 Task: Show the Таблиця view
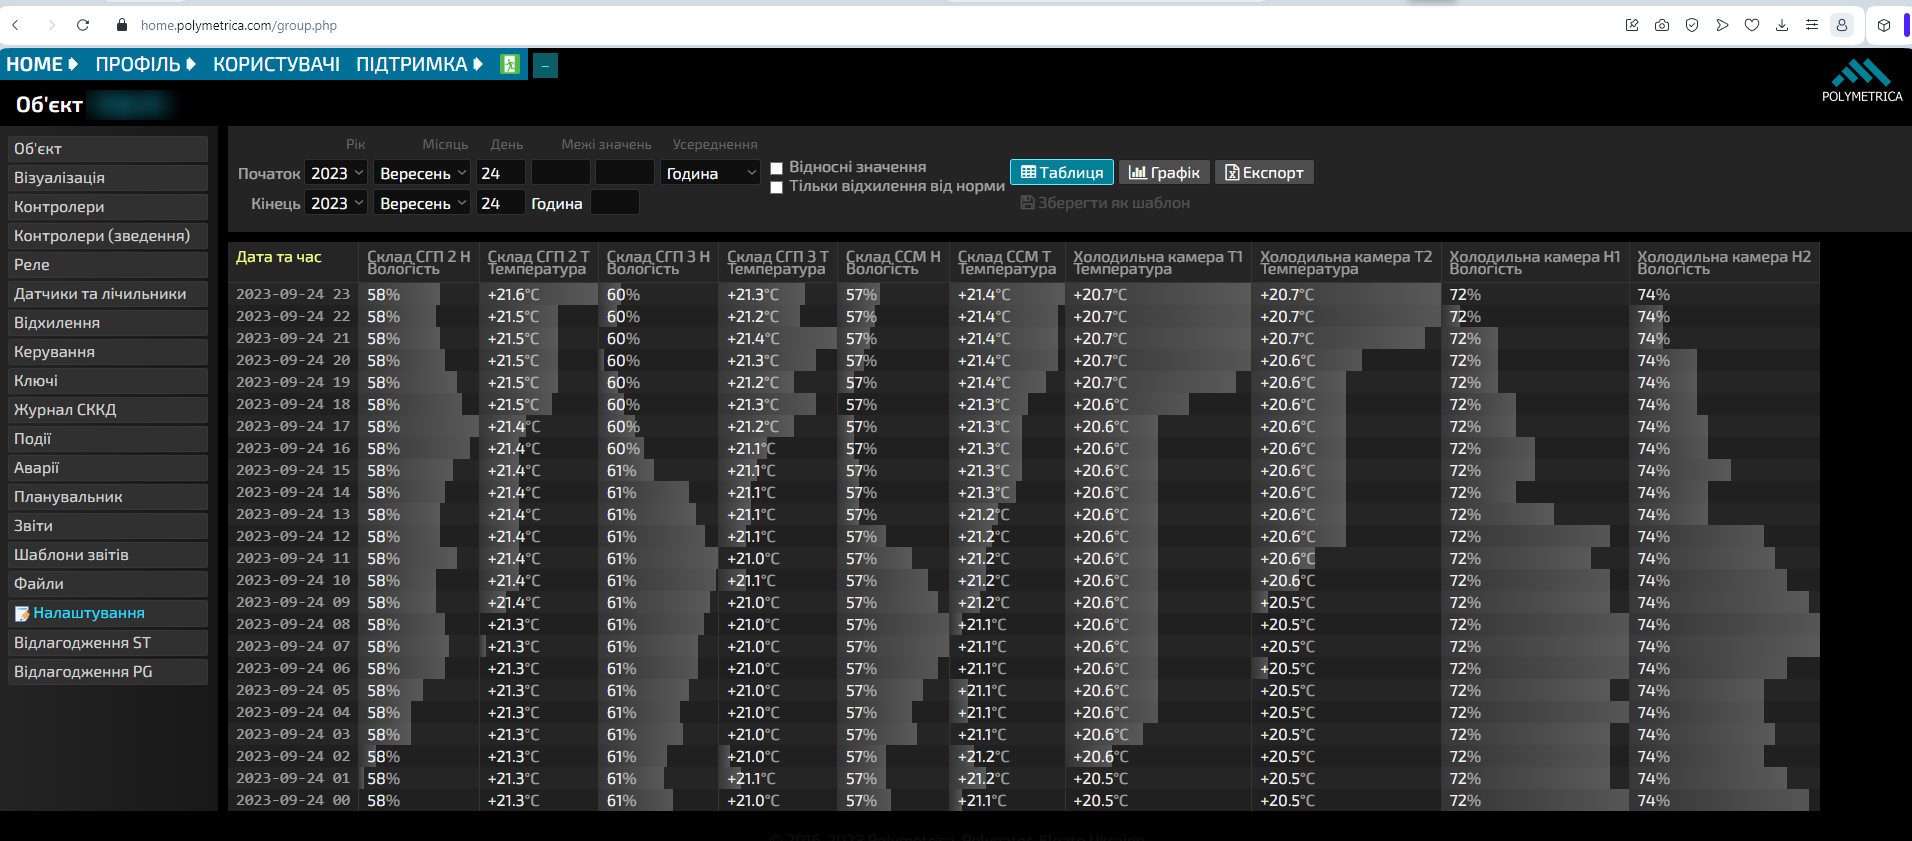coord(1062,172)
